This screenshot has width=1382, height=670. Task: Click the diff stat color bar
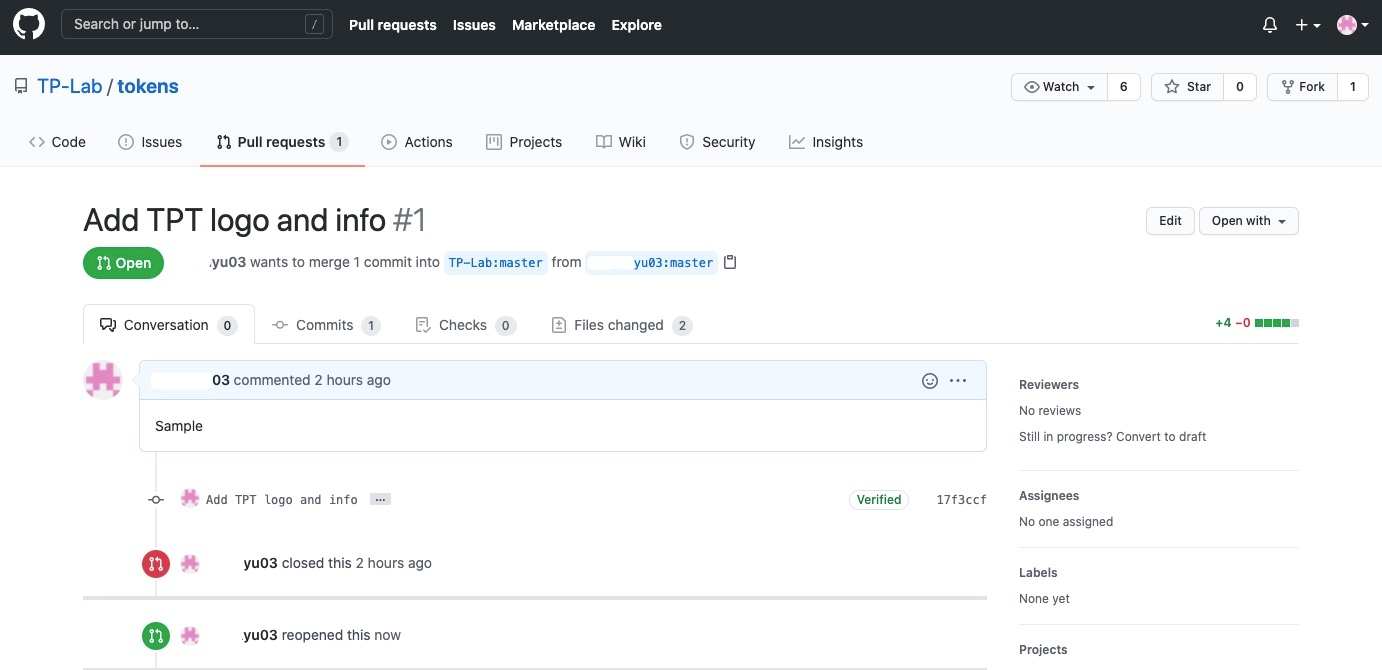click(1277, 323)
